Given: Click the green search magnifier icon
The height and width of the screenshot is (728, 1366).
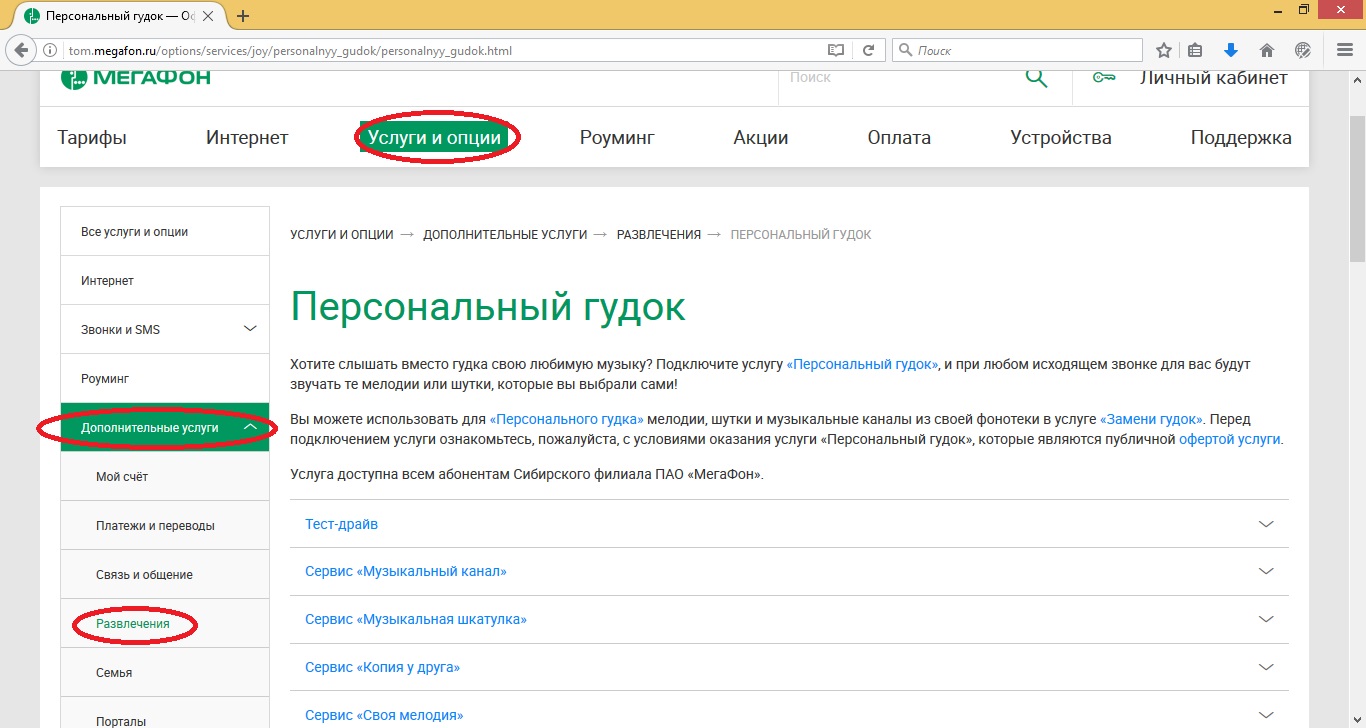Looking at the screenshot, I should coord(1036,76).
